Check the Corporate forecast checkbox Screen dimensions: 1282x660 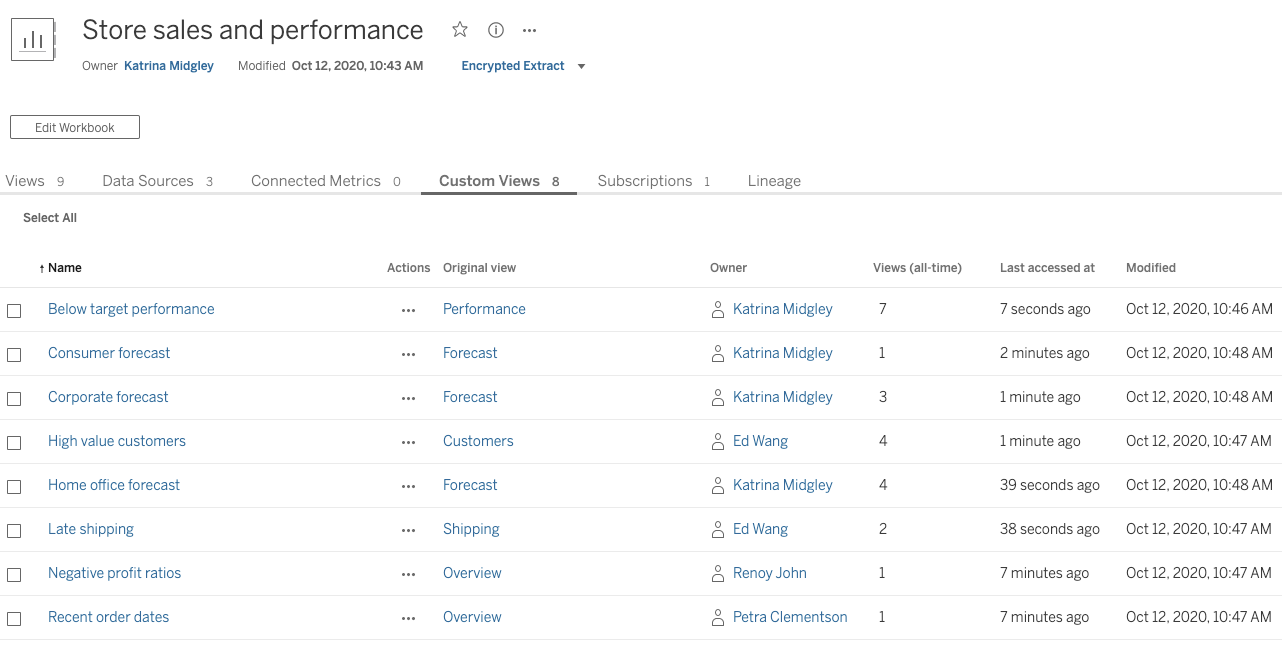click(x=14, y=398)
